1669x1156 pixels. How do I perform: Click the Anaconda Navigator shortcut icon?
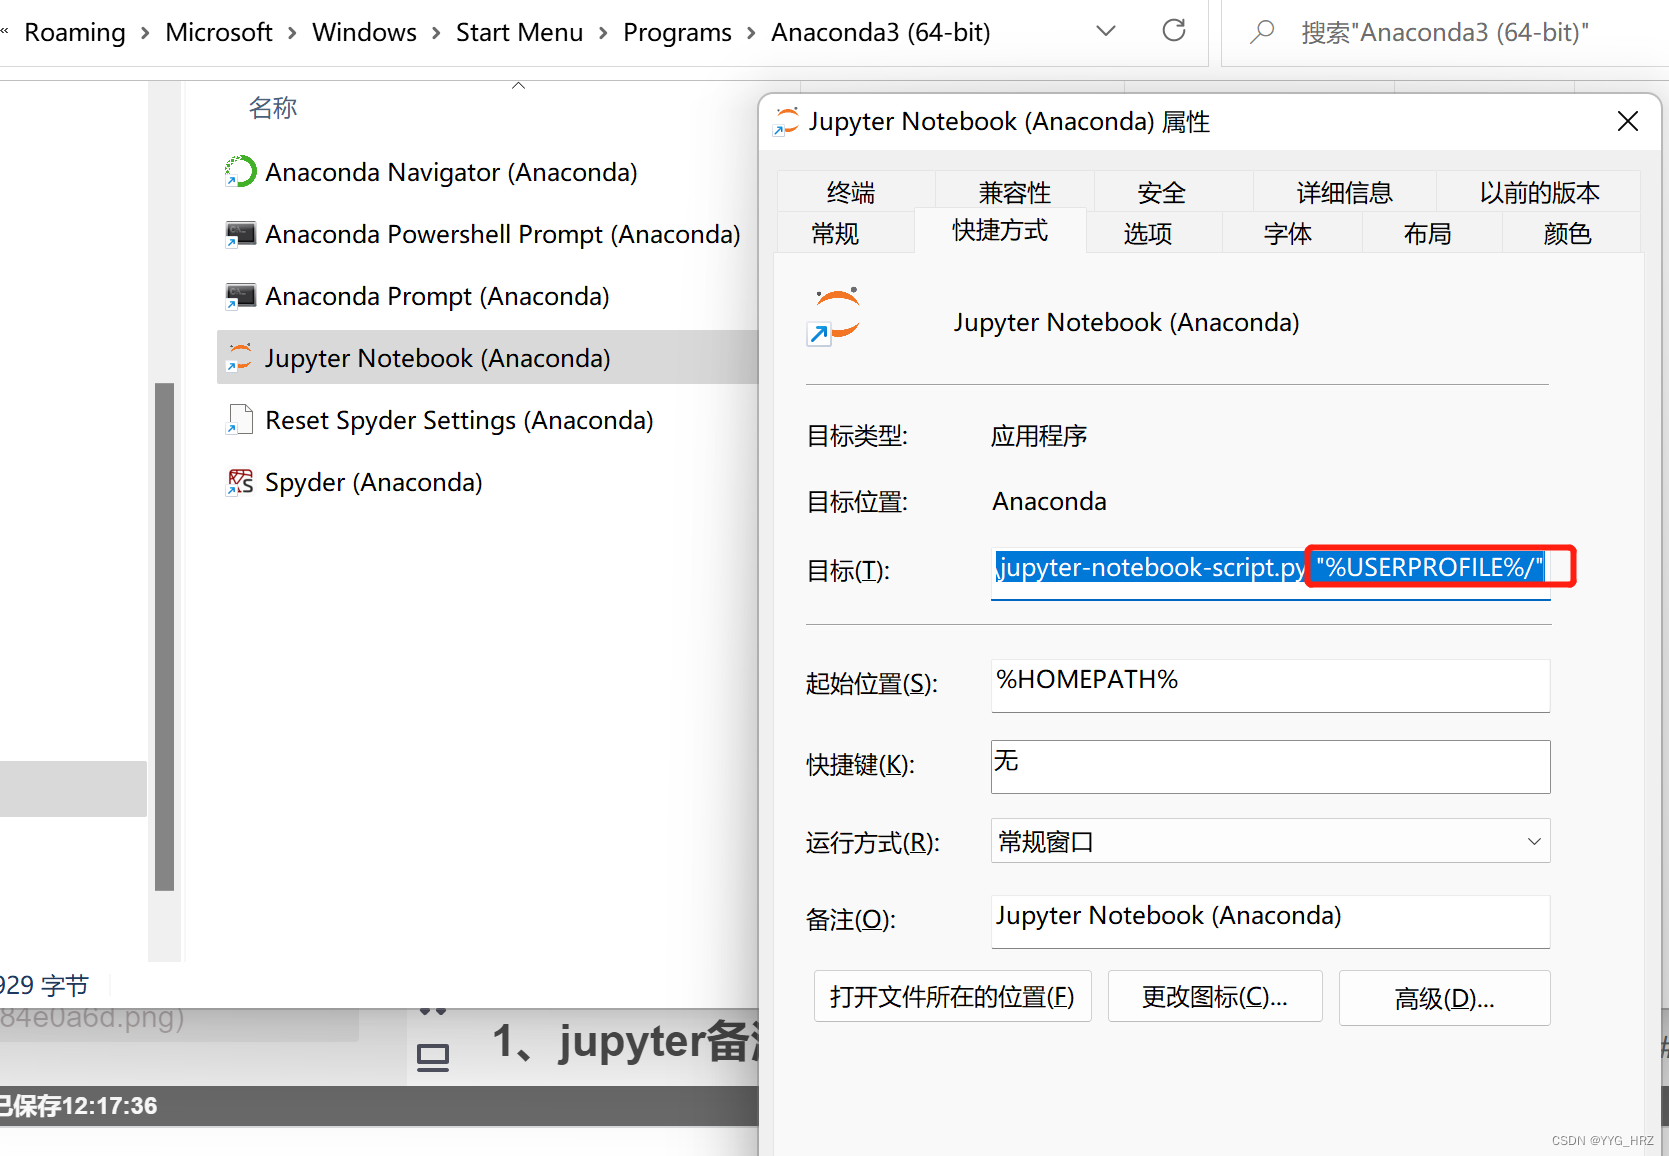(240, 172)
